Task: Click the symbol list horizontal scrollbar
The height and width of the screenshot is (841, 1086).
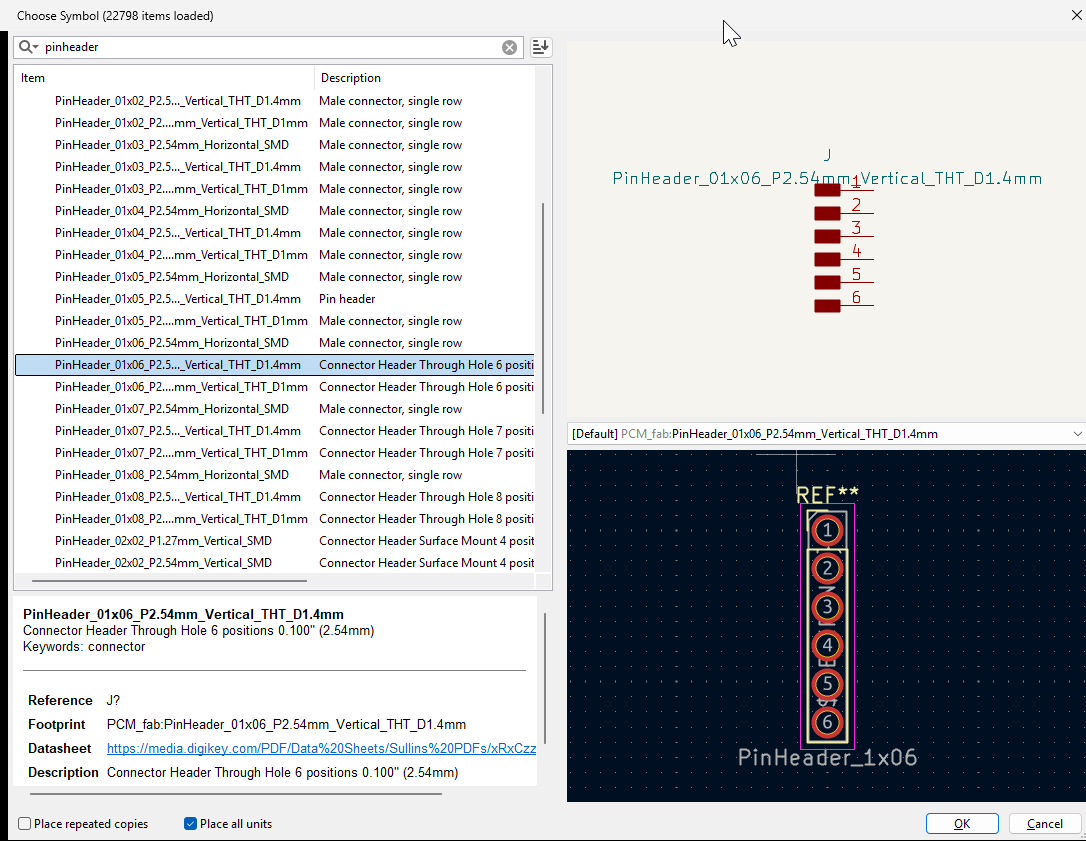Action: point(169,581)
